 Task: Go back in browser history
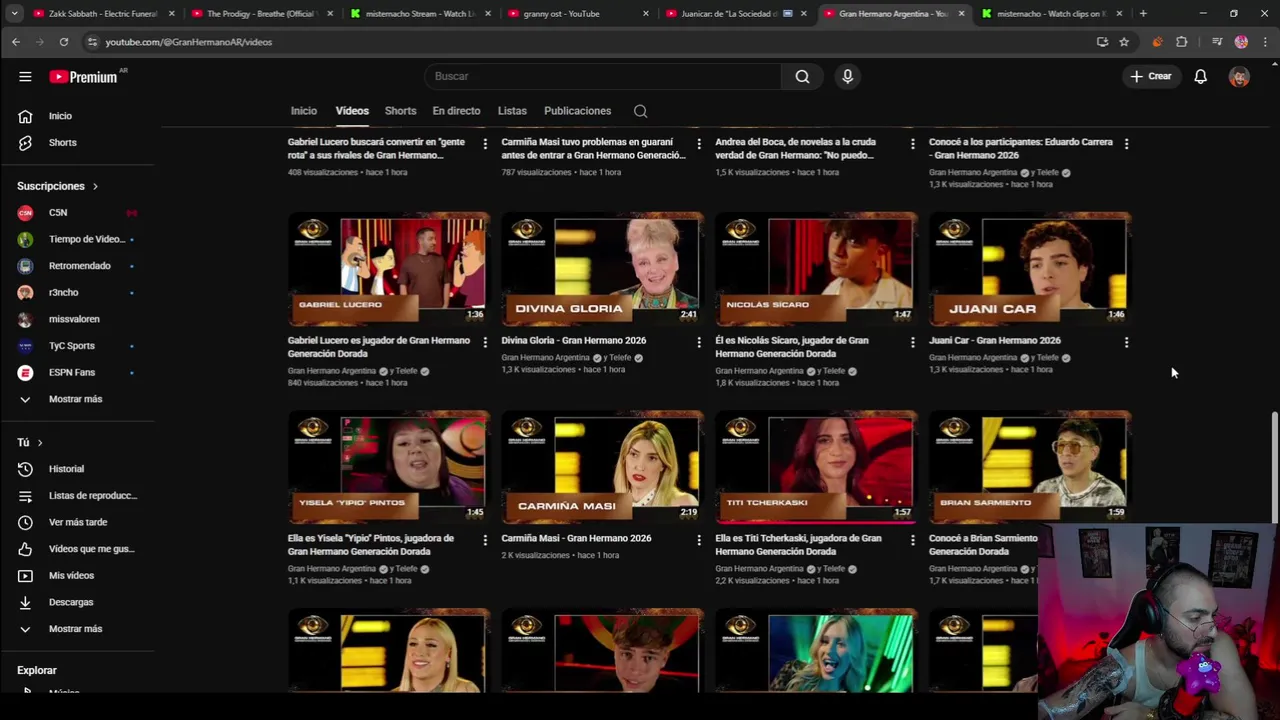16,42
